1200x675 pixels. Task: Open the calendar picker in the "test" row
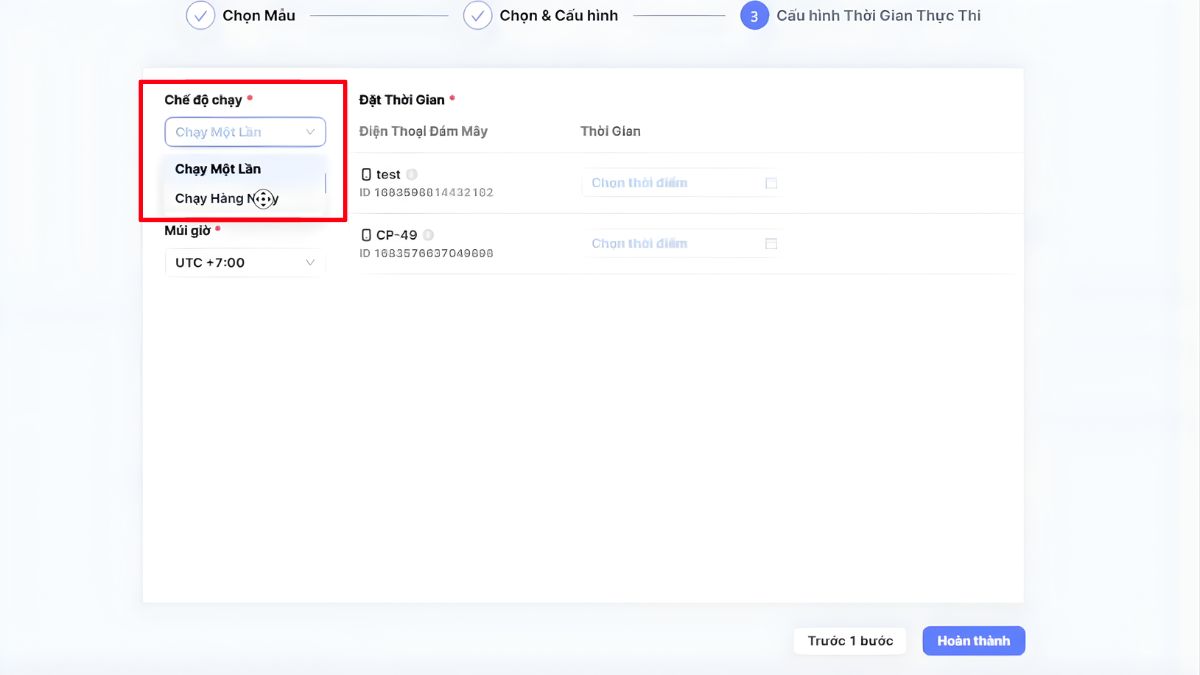(x=770, y=183)
